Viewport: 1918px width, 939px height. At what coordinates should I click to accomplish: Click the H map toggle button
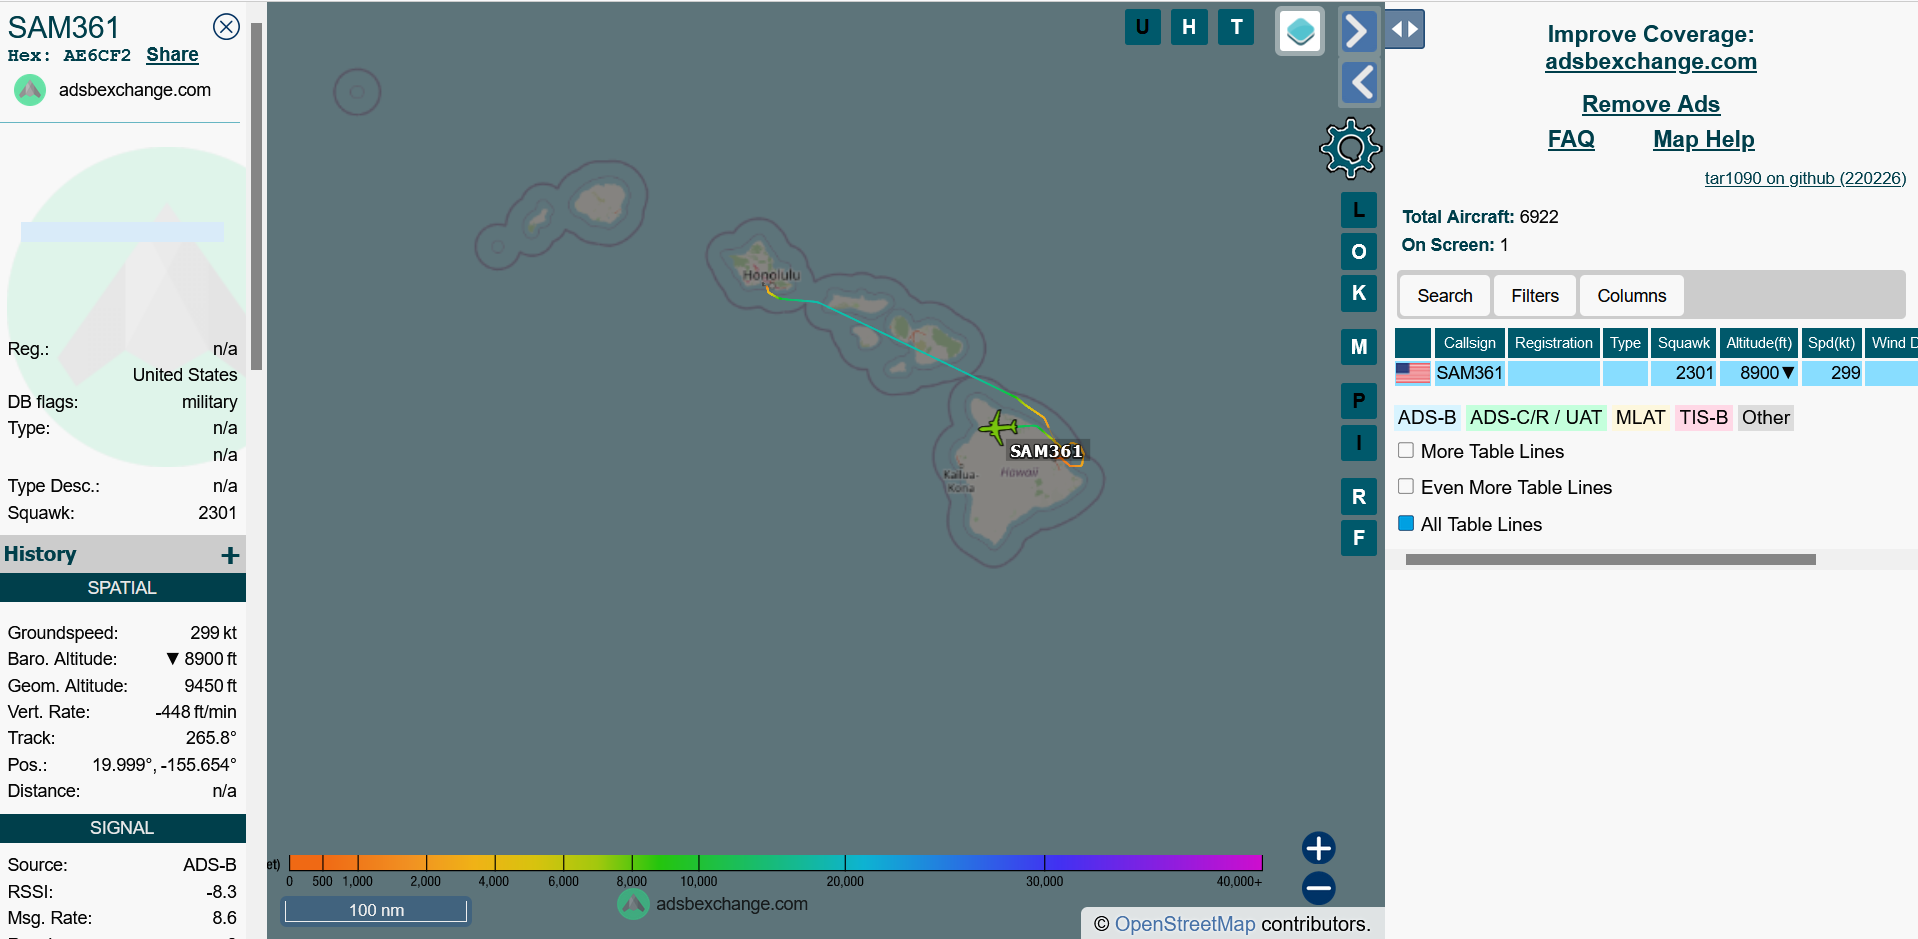[x=1189, y=27]
